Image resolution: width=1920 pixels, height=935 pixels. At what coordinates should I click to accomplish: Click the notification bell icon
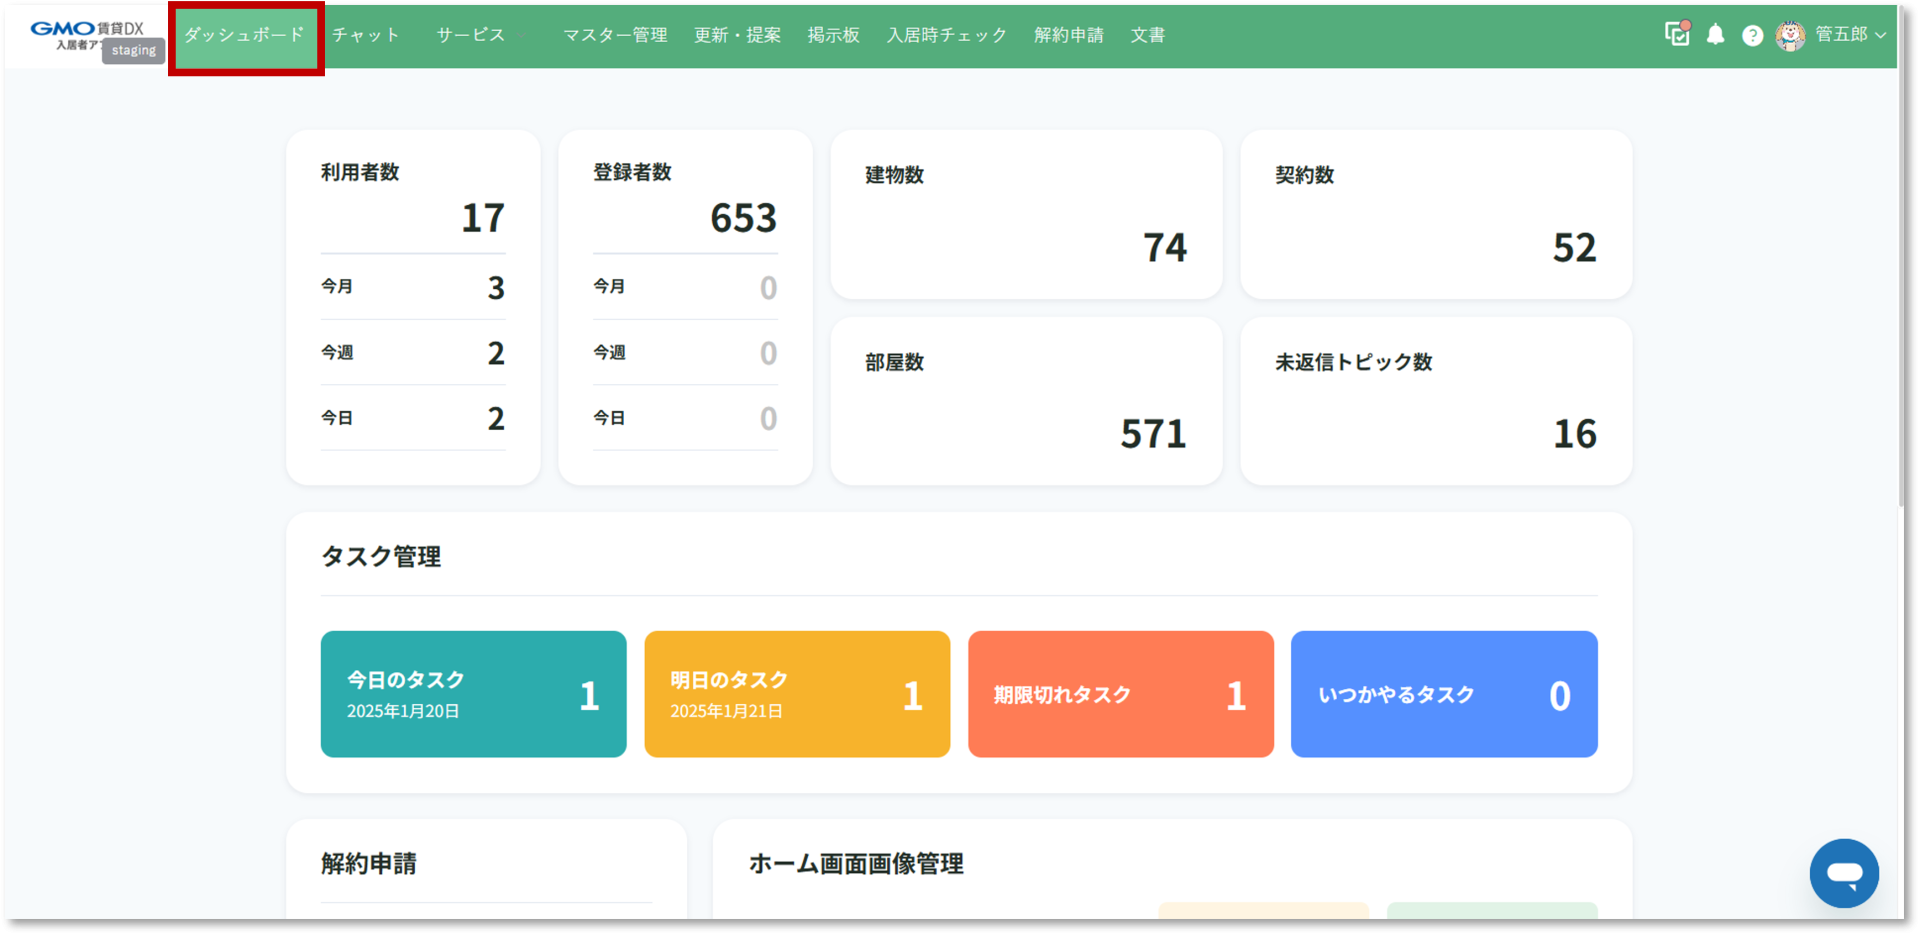[1715, 35]
